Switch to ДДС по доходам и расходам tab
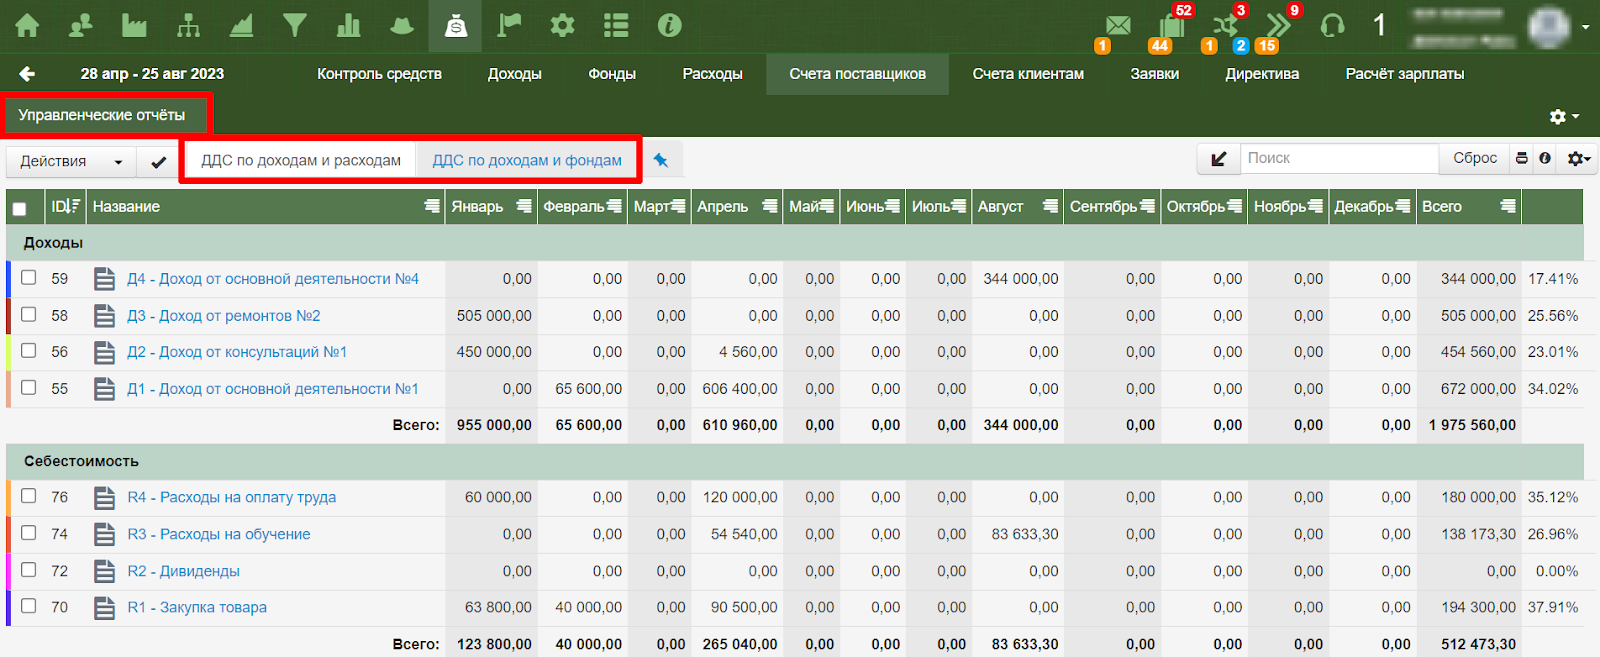The height and width of the screenshot is (657, 1600). click(301, 160)
